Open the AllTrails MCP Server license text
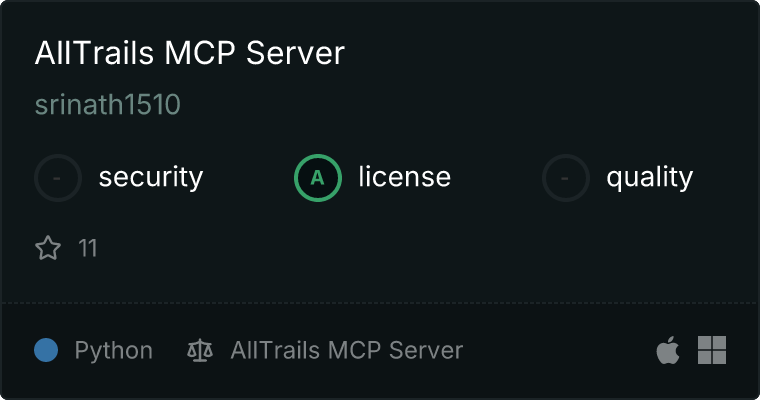Viewport: 760px width, 400px height. 347,350
